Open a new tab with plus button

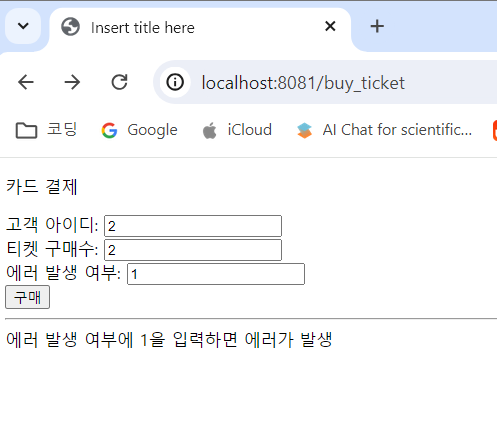(x=377, y=26)
